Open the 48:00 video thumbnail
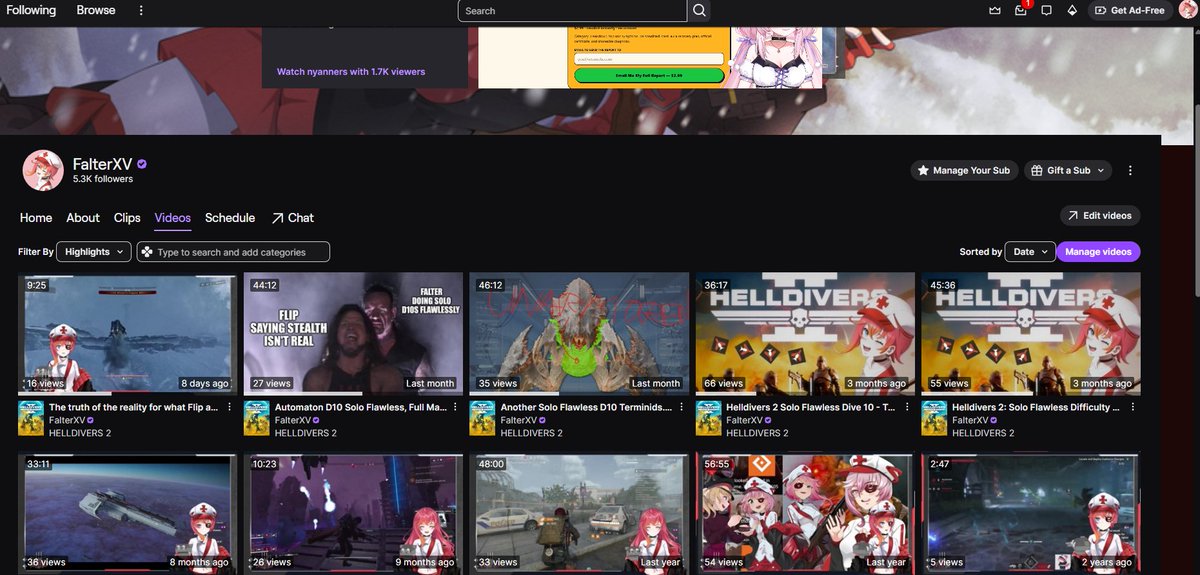The width and height of the screenshot is (1200, 575). click(x=579, y=514)
